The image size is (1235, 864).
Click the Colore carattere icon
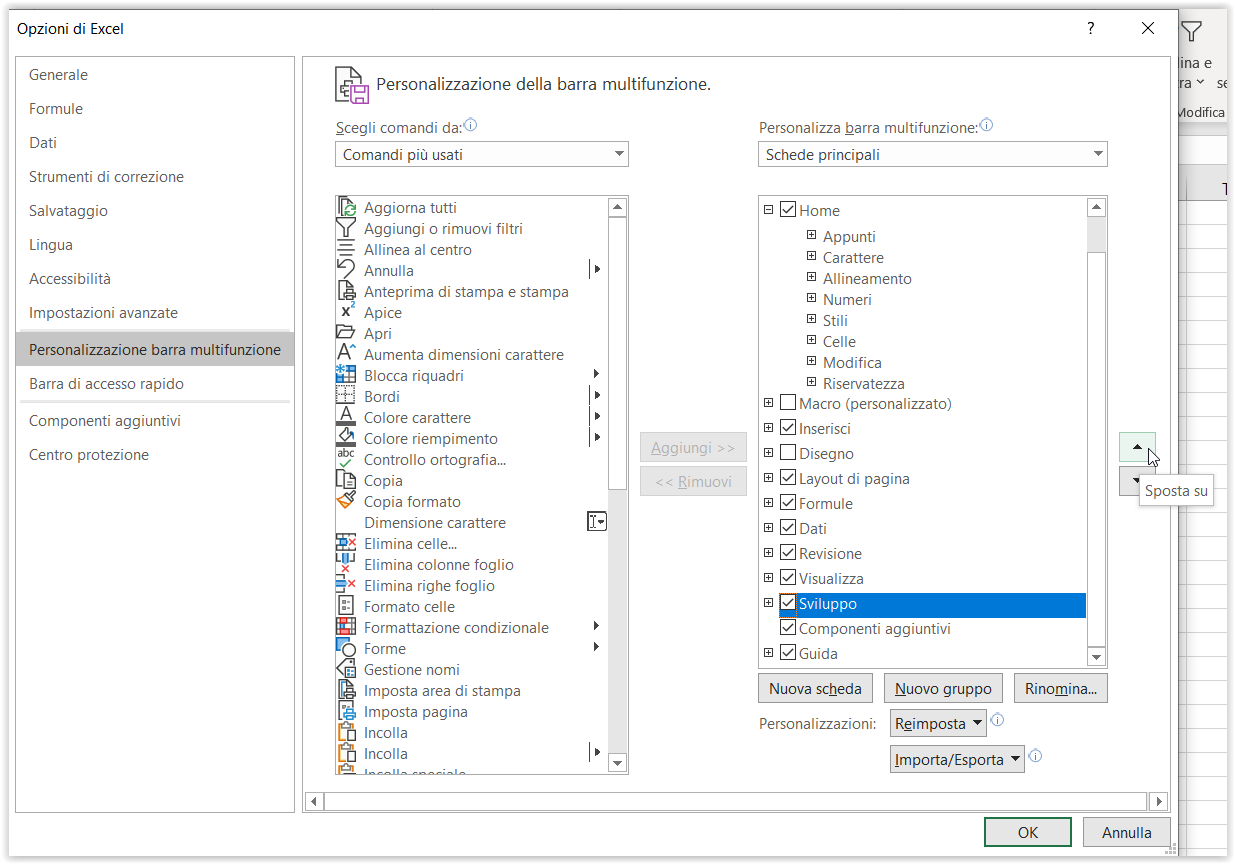(x=346, y=417)
